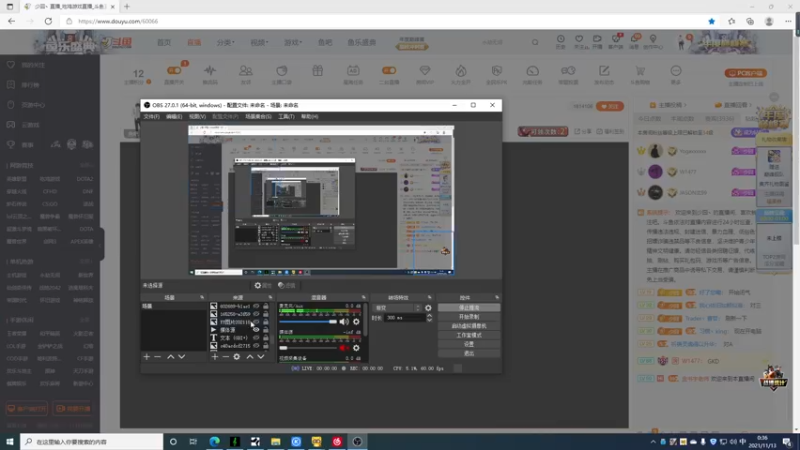The width and height of the screenshot is (800, 450).
Task: Open Studio Mode from the Controls dock
Action: pyautogui.click(x=469, y=335)
